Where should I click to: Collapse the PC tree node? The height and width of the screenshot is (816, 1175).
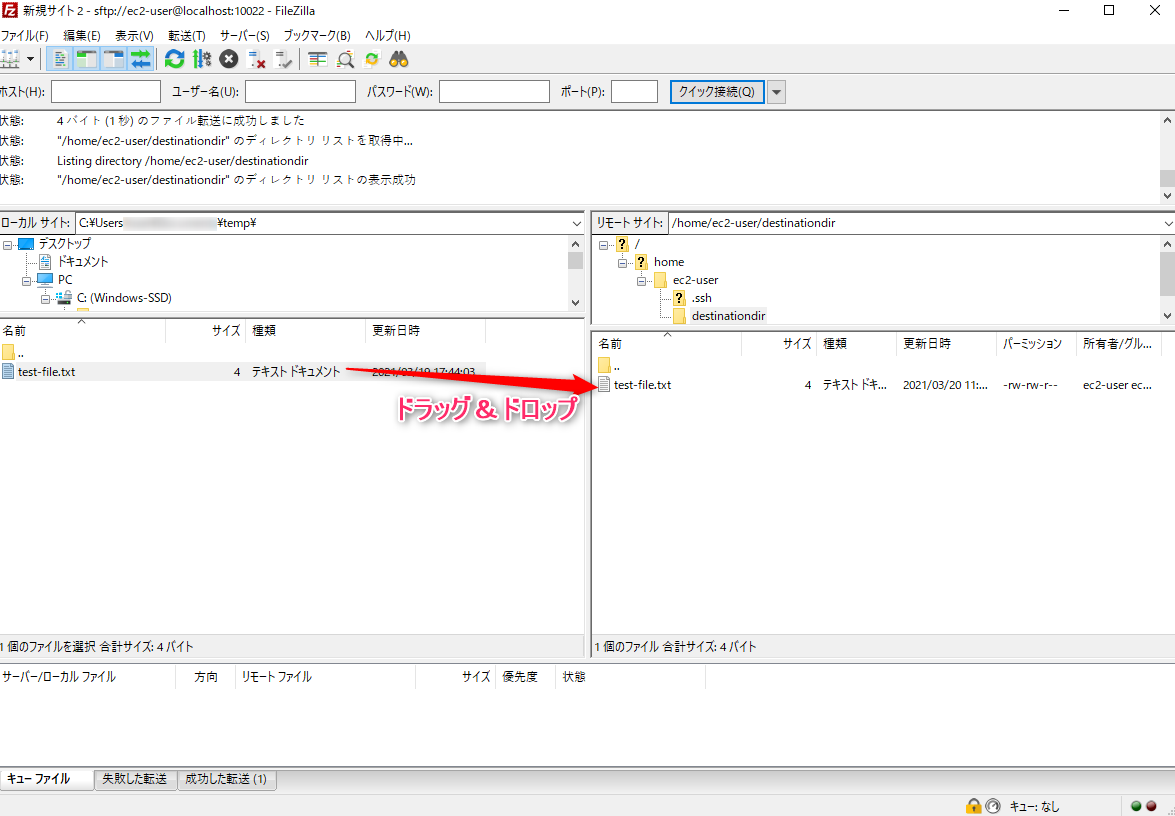pos(26,280)
